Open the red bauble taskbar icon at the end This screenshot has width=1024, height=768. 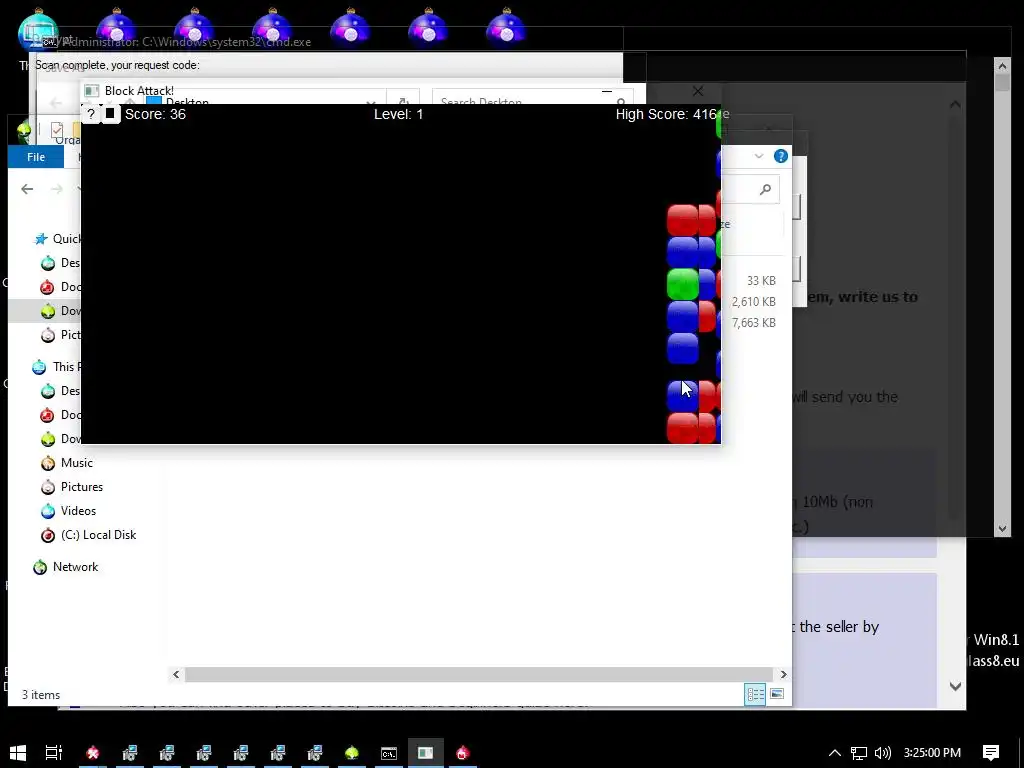click(x=463, y=753)
